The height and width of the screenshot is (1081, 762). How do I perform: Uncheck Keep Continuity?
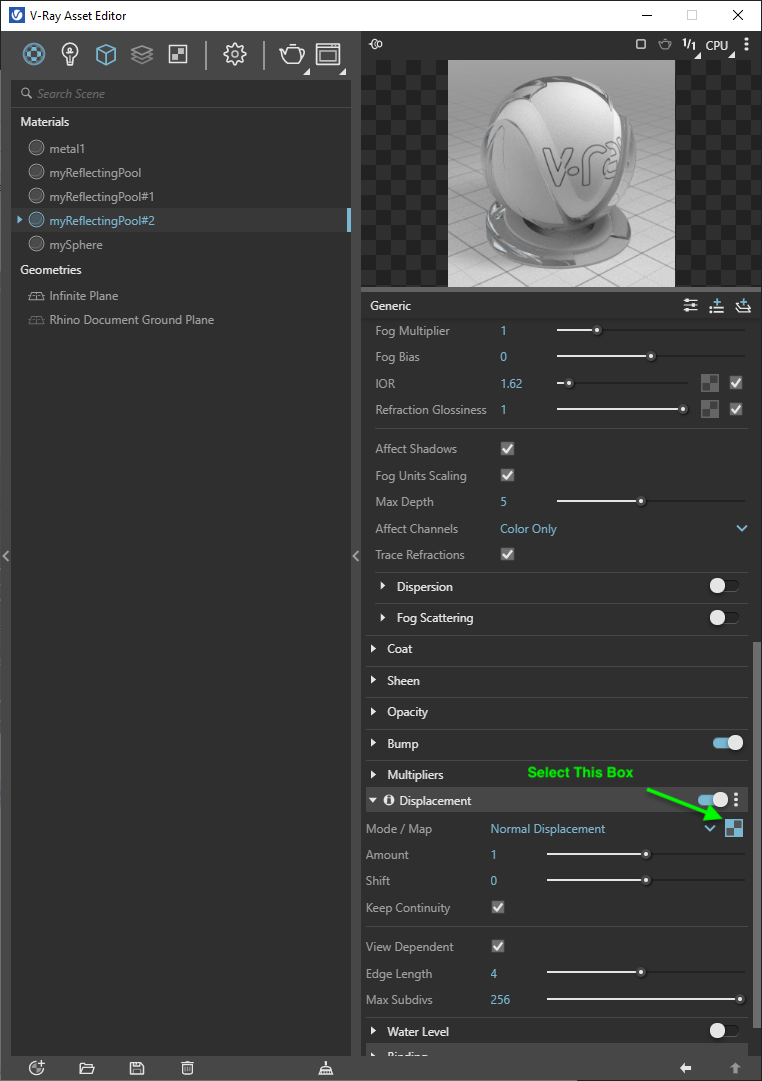(x=498, y=907)
